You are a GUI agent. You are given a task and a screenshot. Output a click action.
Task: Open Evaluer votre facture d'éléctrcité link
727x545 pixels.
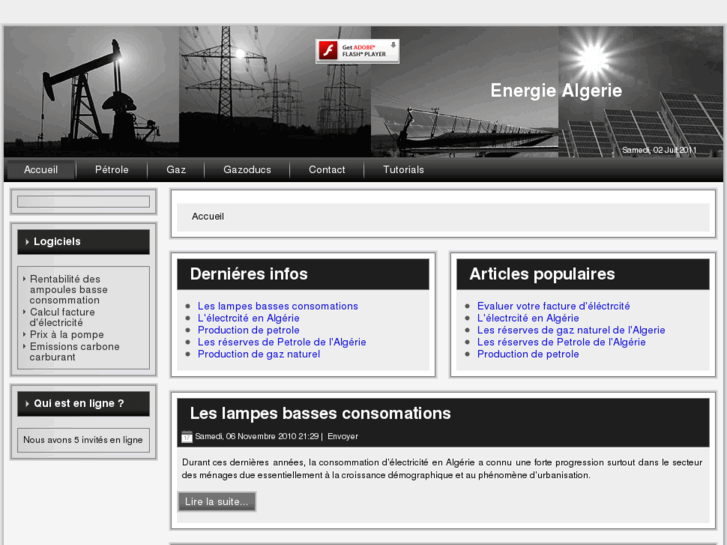click(554, 306)
